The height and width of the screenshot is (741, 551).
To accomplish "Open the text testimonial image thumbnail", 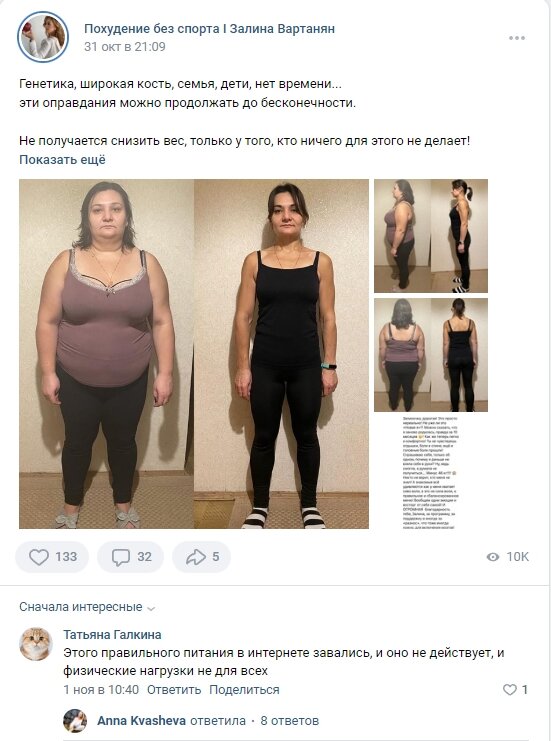I will (431, 473).
